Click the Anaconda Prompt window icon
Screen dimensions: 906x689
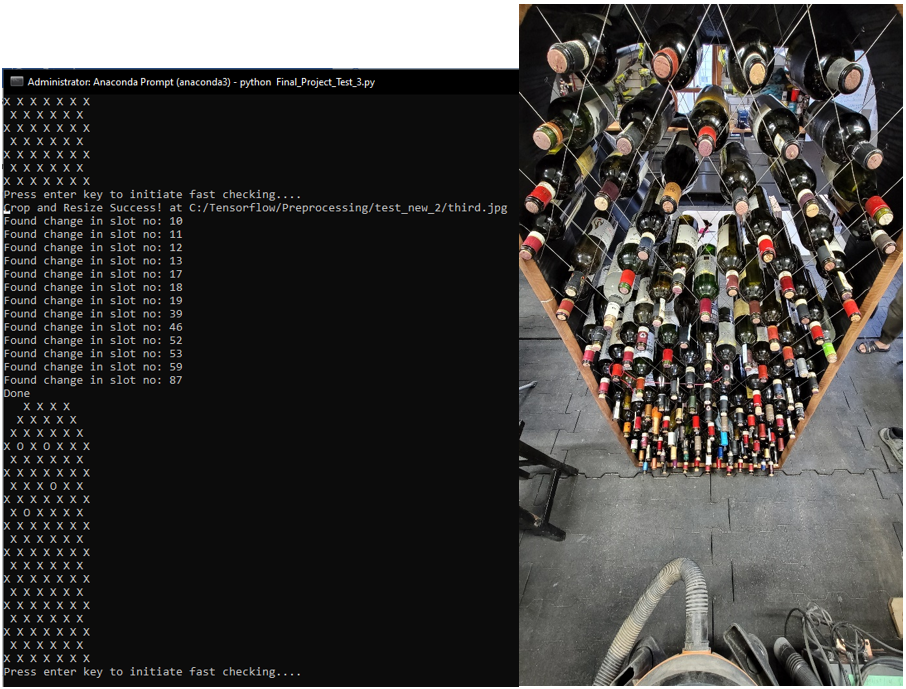[x=17, y=82]
